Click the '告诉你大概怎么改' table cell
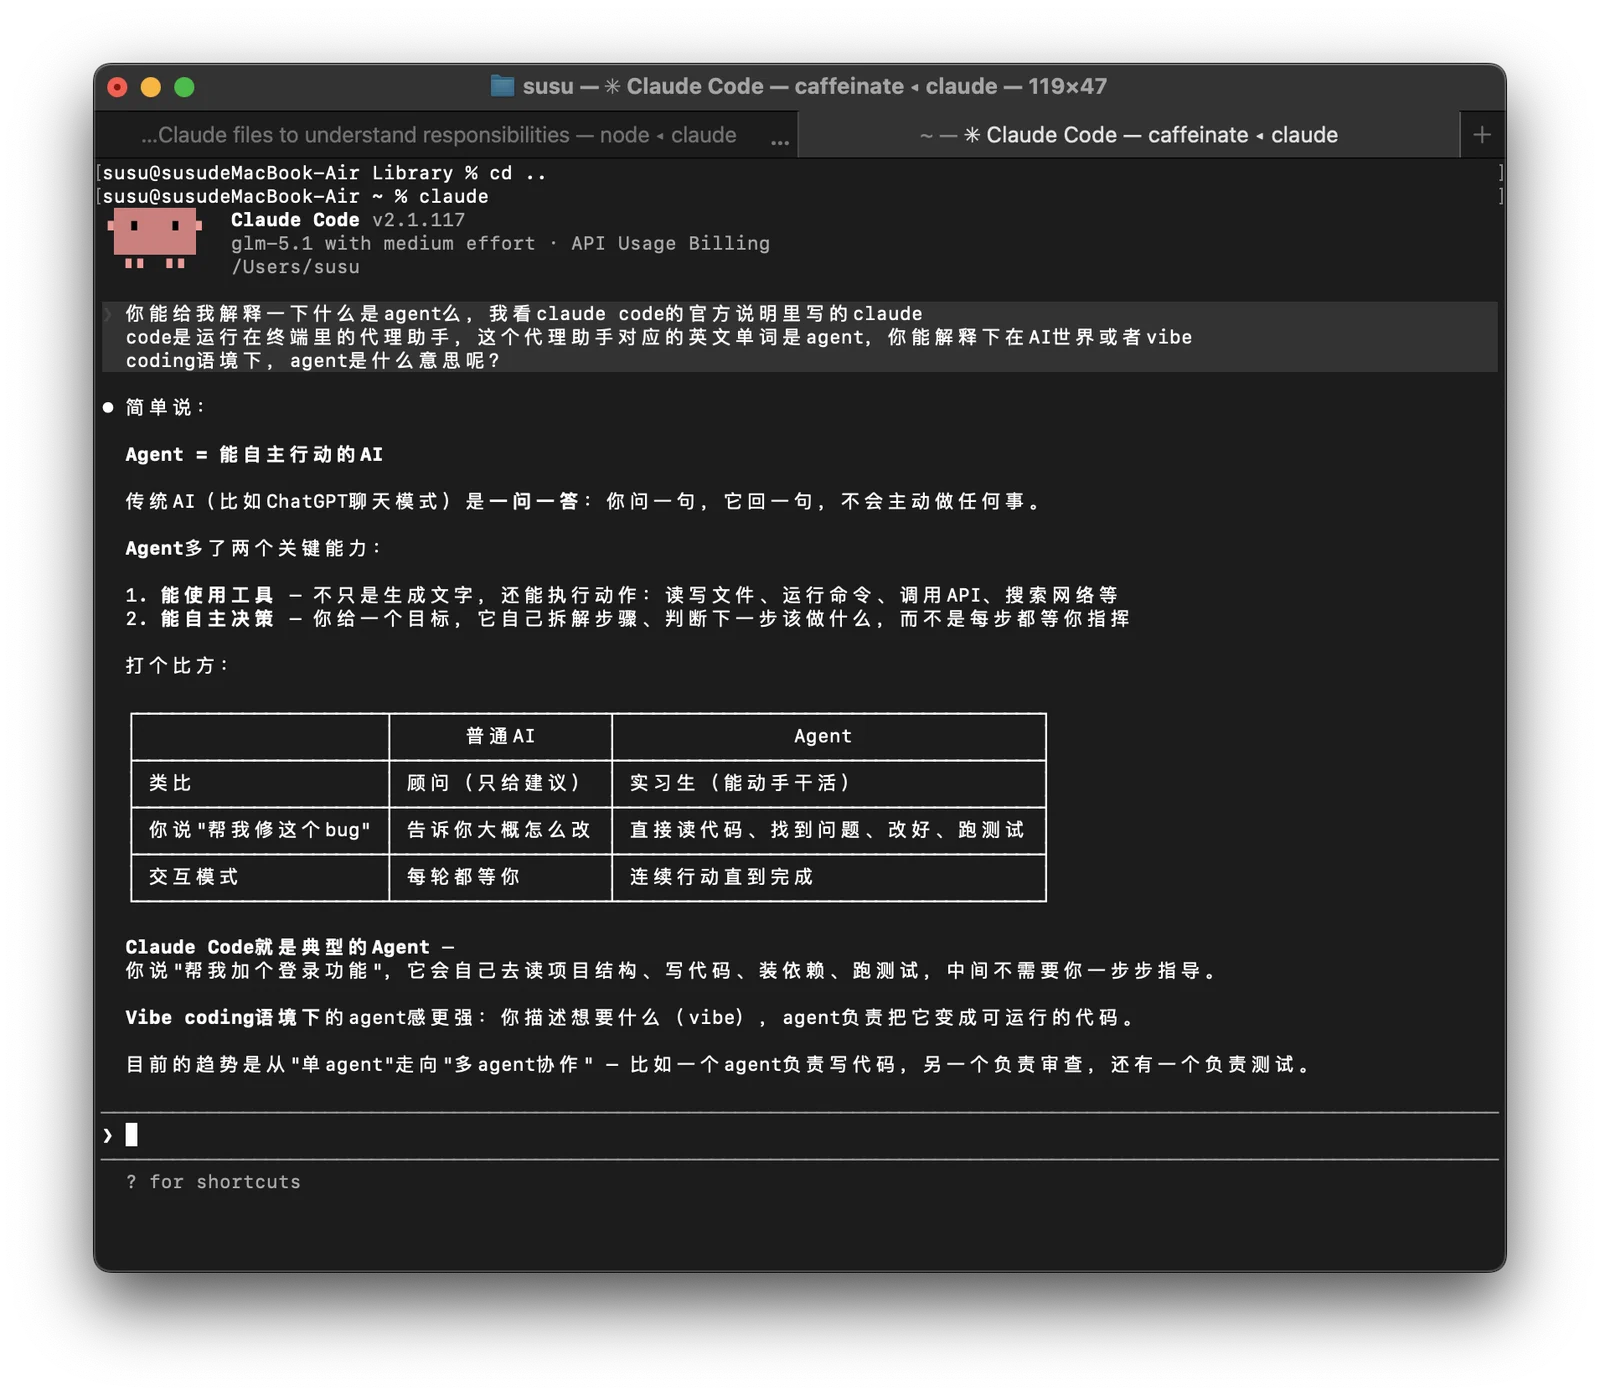This screenshot has width=1600, height=1396. click(500, 830)
